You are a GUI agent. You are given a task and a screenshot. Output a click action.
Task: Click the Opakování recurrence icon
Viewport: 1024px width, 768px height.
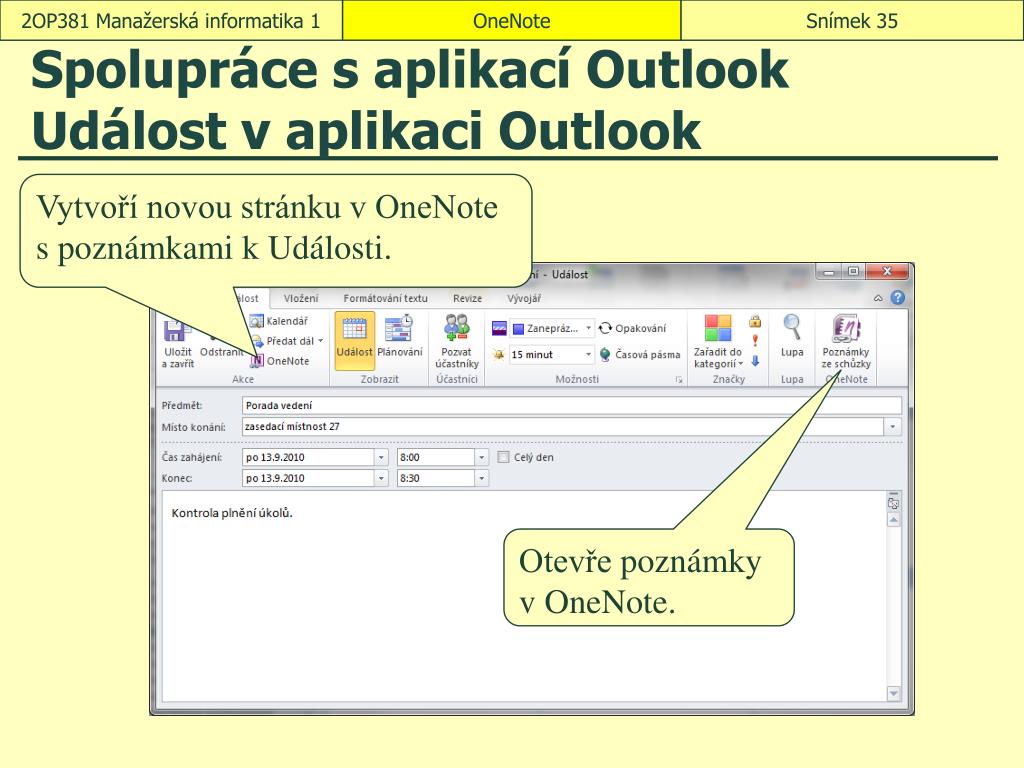pos(605,328)
